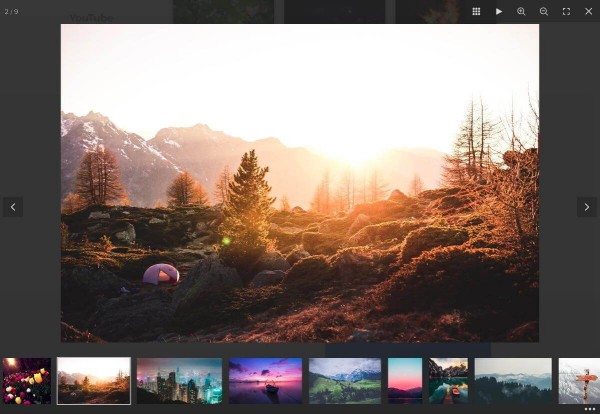Zoom out of the image
Viewport: 600px width, 414px height.
(544, 11)
